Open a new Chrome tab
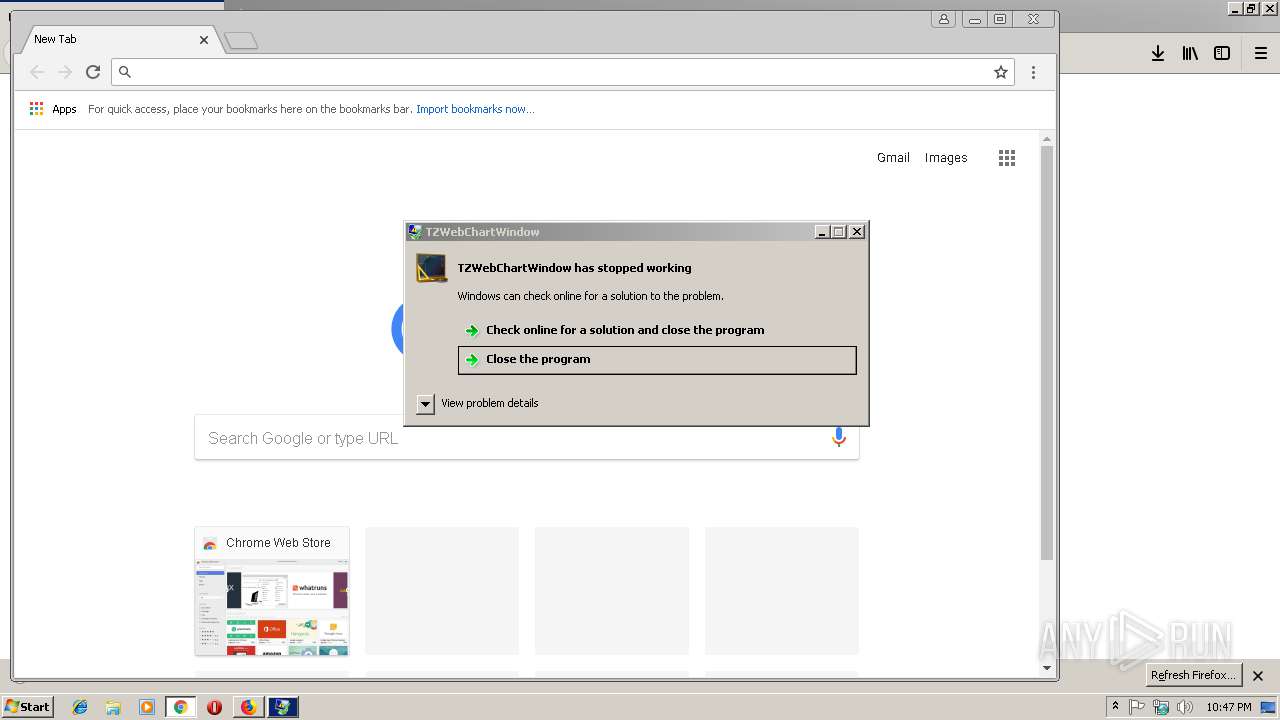This screenshot has height=720, width=1280. pos(241,41)
